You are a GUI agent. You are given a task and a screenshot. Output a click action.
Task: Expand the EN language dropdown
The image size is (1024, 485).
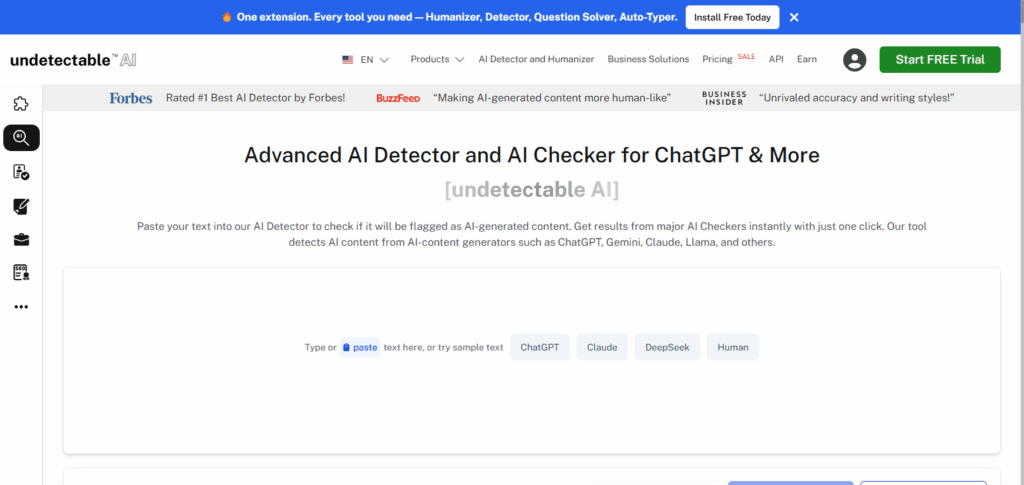click(374, 59)
